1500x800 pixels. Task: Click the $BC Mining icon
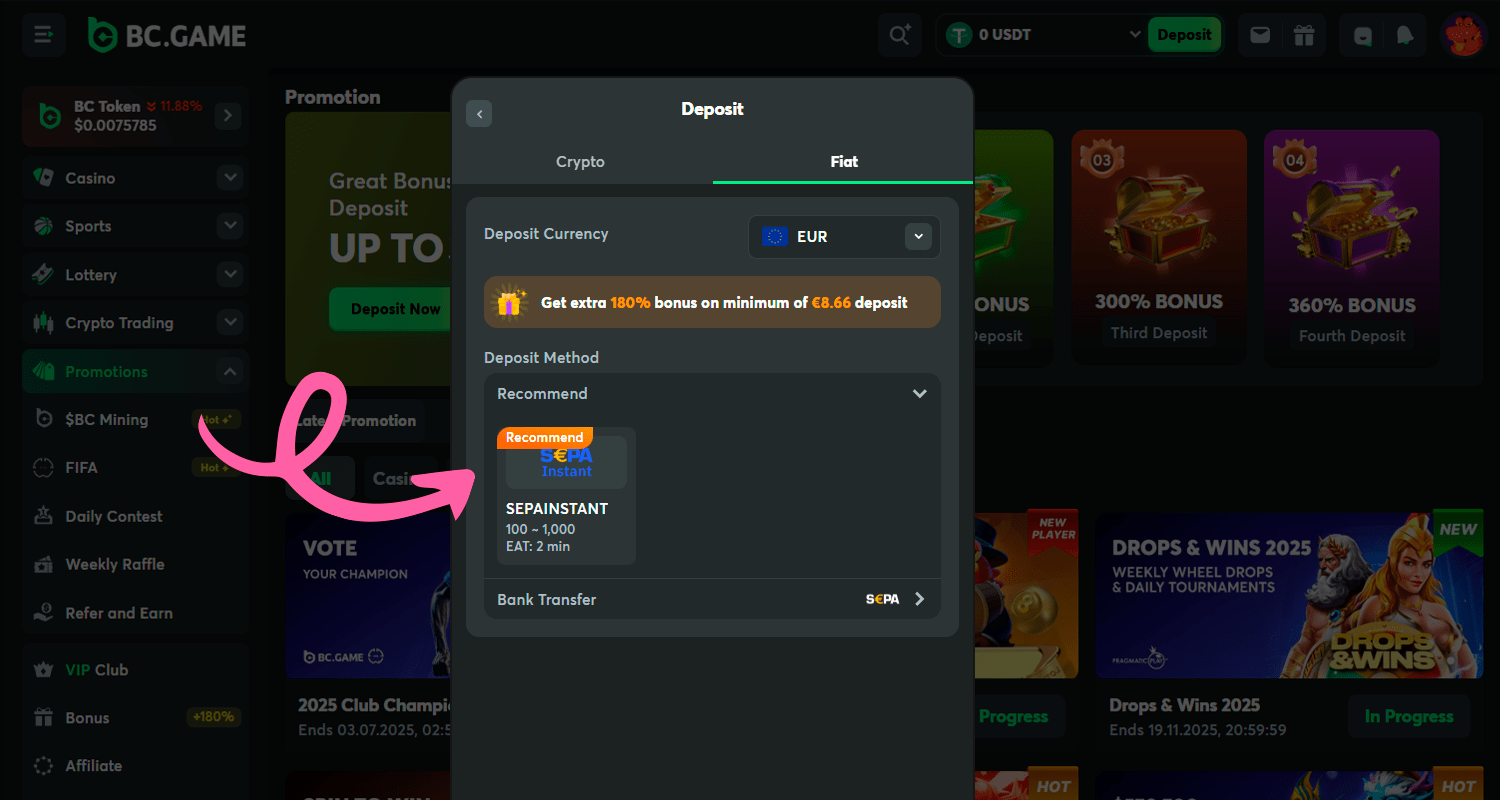click(43, 419)
